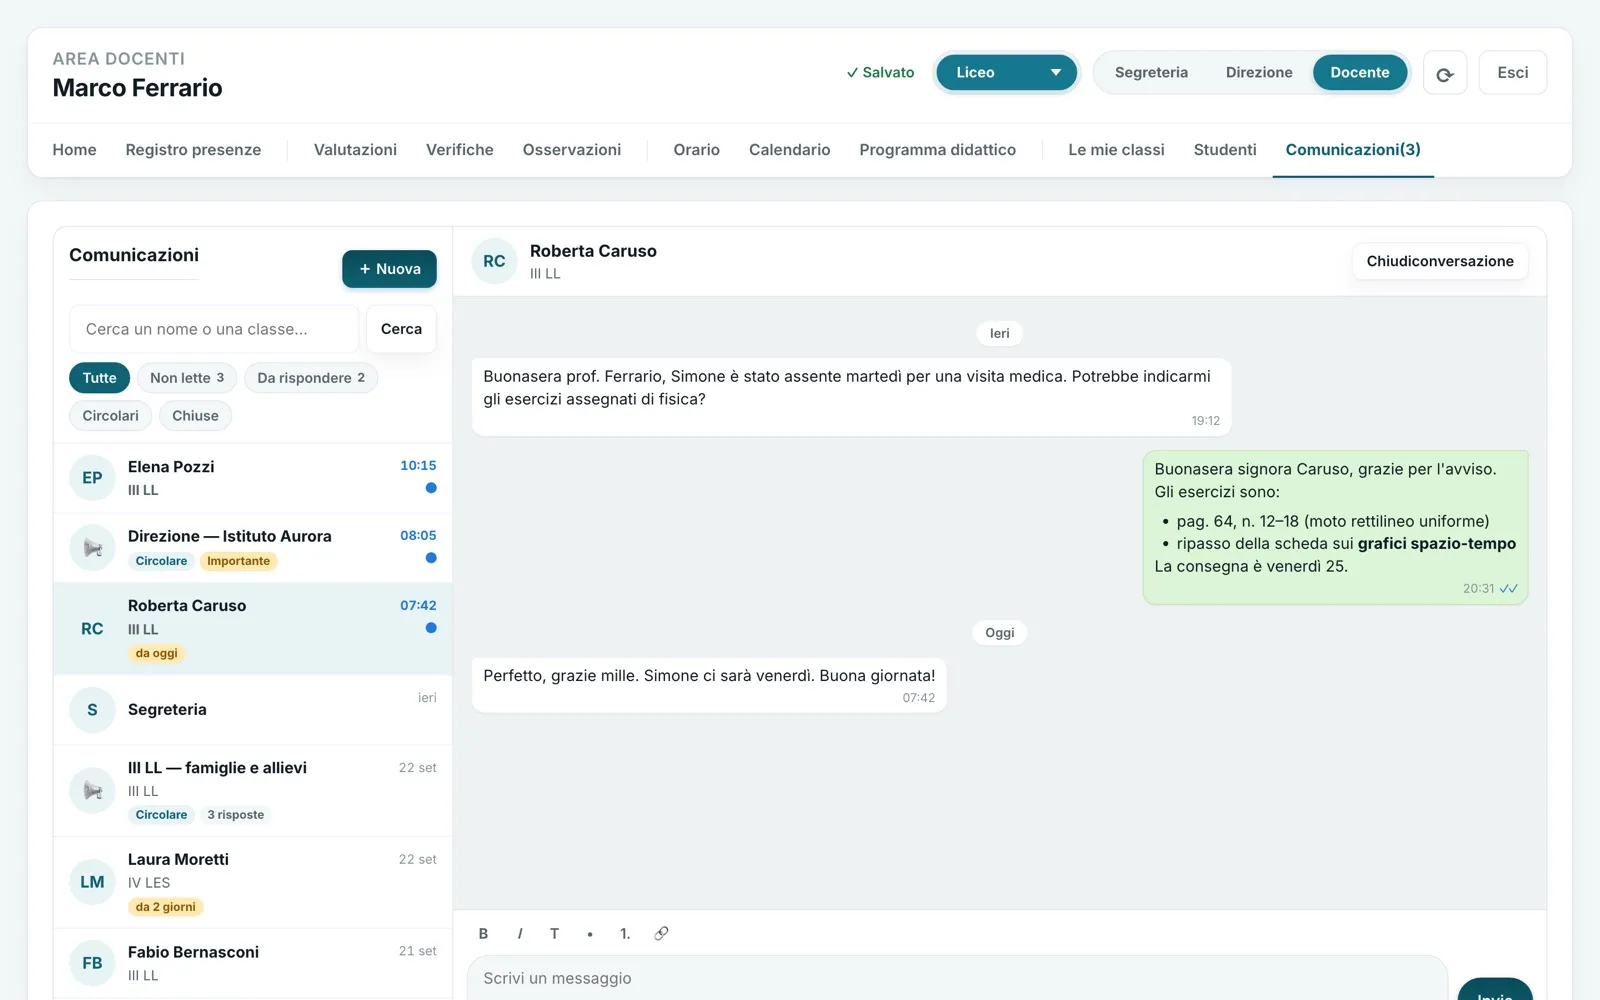Toggle bold formatting in message editor
The image size is (1600, 1000).
coord(483,933)
